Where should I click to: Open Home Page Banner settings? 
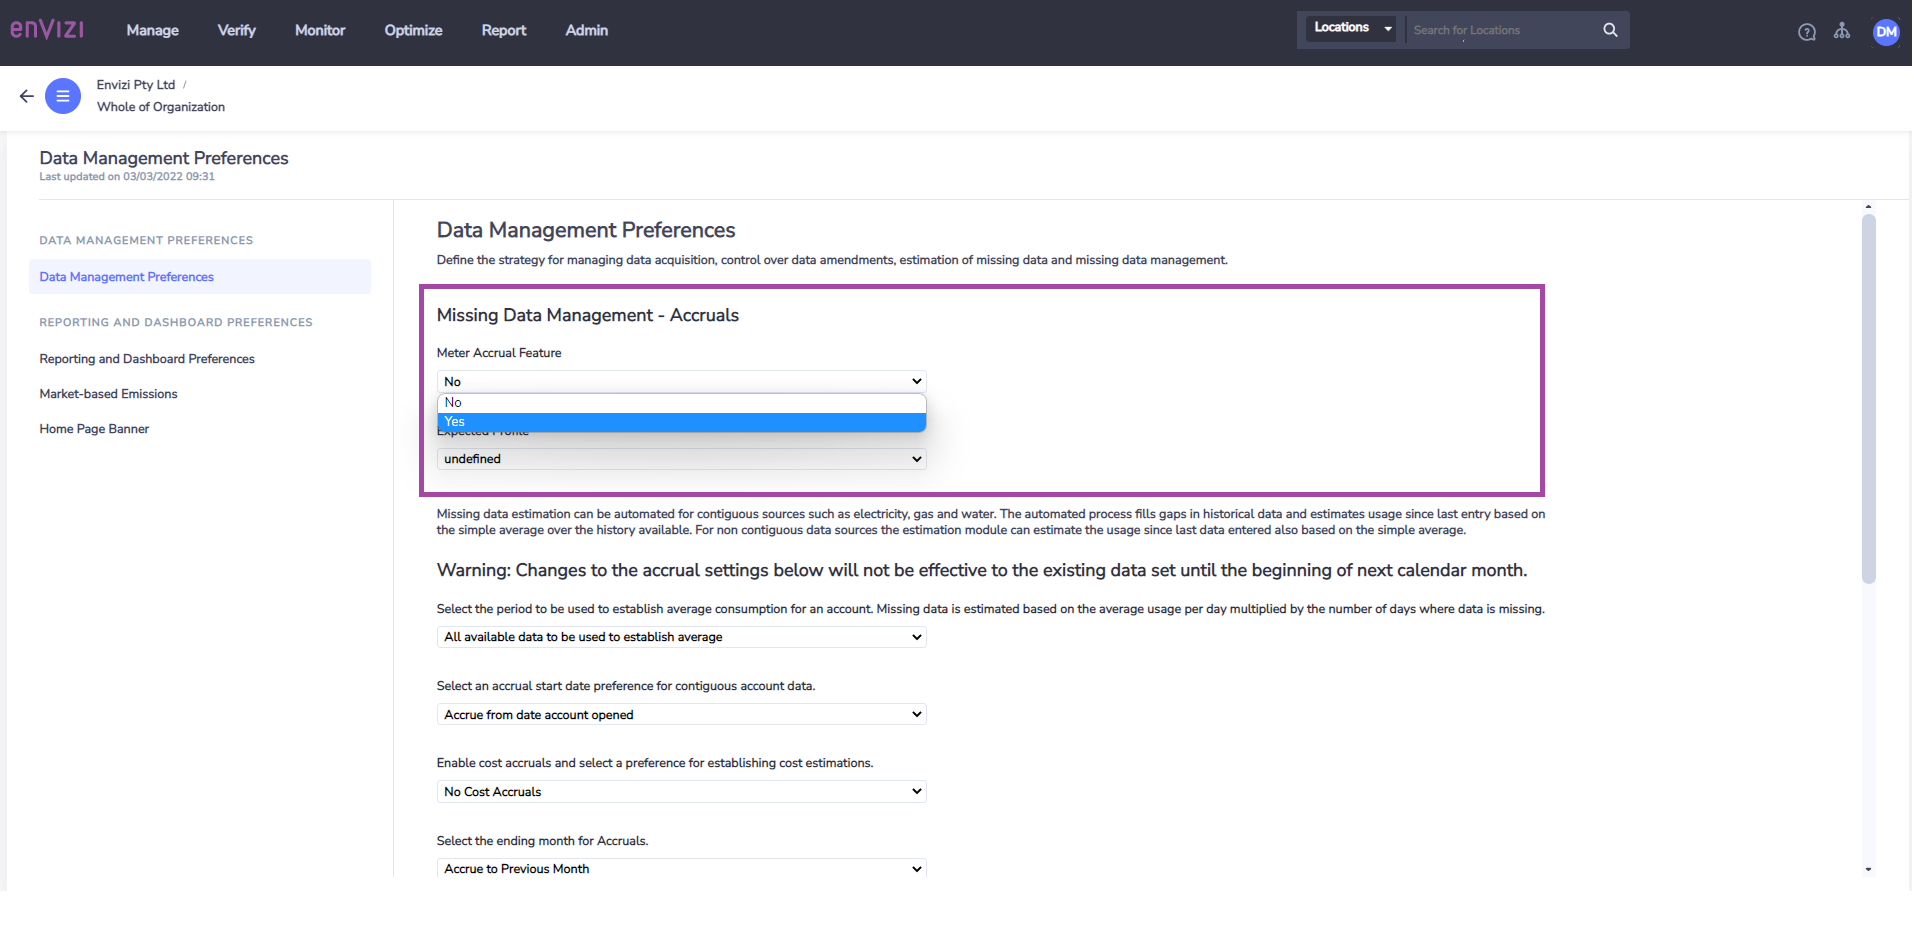point(94,429)
